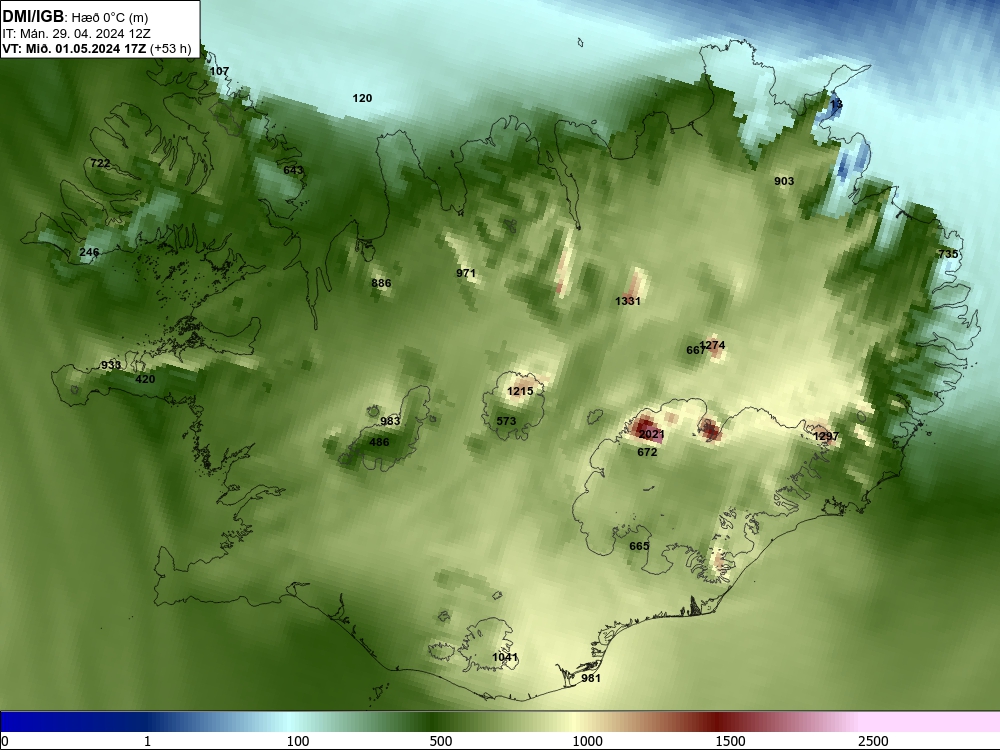Image resolution: width=1000 pixels, height=750 pixels.
Task: Click the 420 map value
Action: tap(145, 379)
